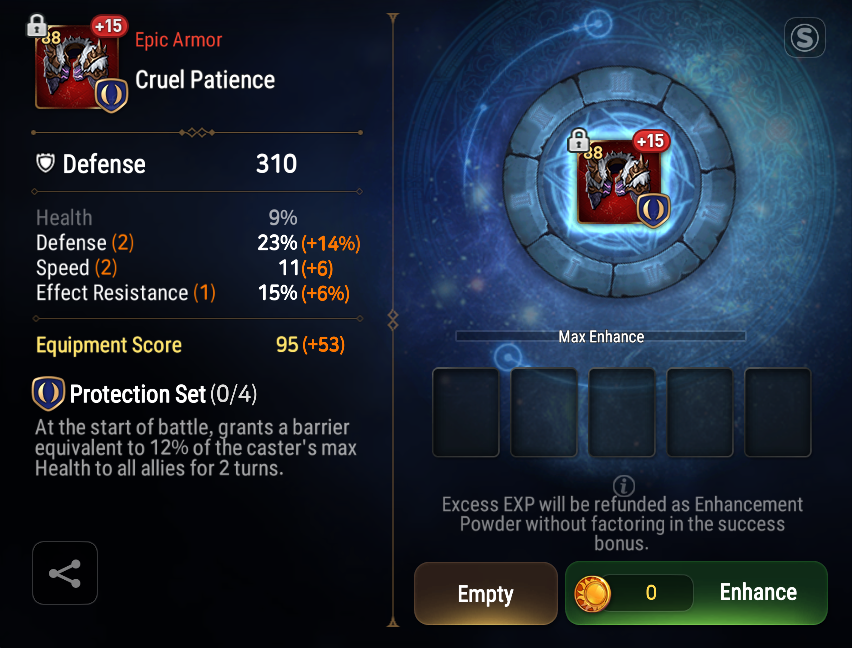Click the Protection Set shield icon
The image size is (852, 648).
[x=48, y=394]
